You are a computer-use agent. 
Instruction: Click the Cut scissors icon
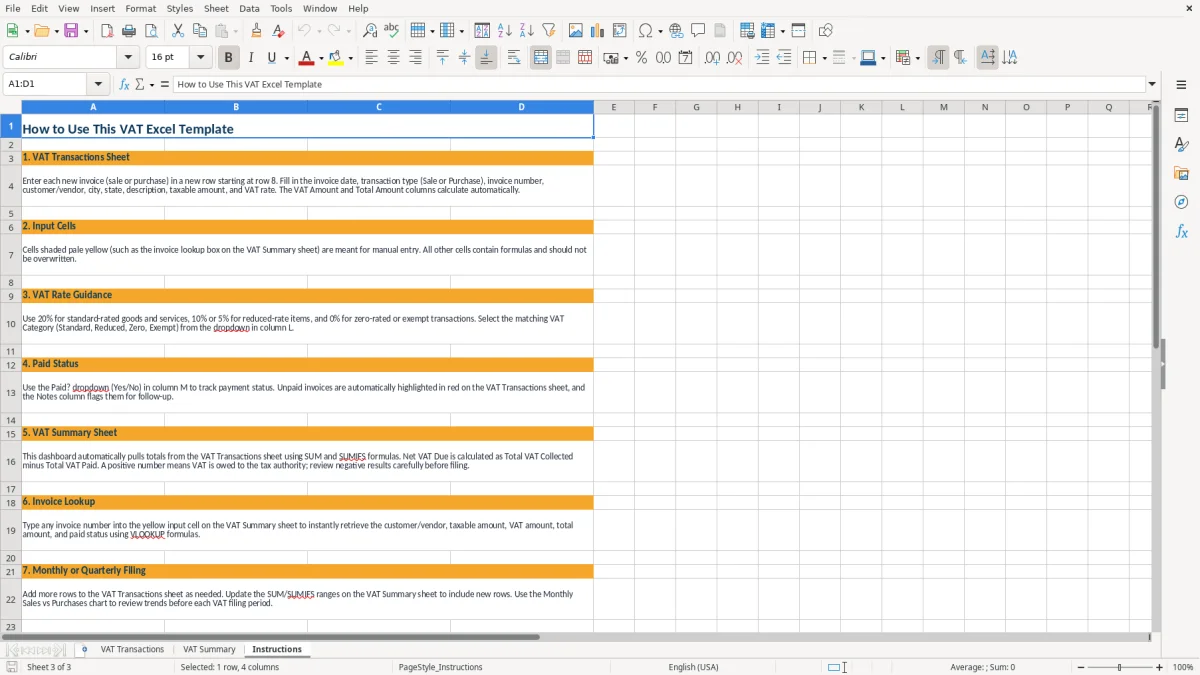(178, 31)
